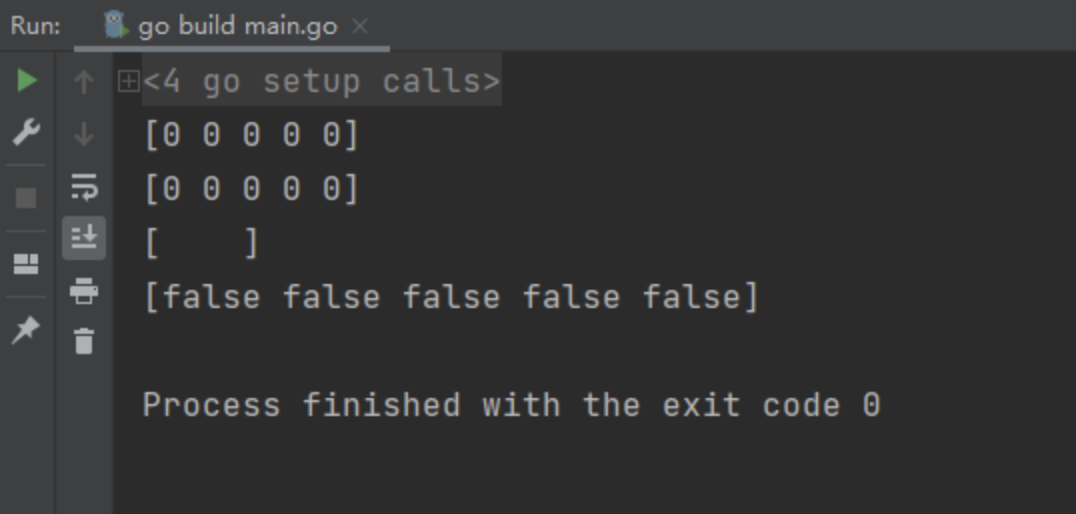Viewport: 1076px width, 514px height.
Task: Expand the folded go setup calls
Action: (x=128, y=82)
